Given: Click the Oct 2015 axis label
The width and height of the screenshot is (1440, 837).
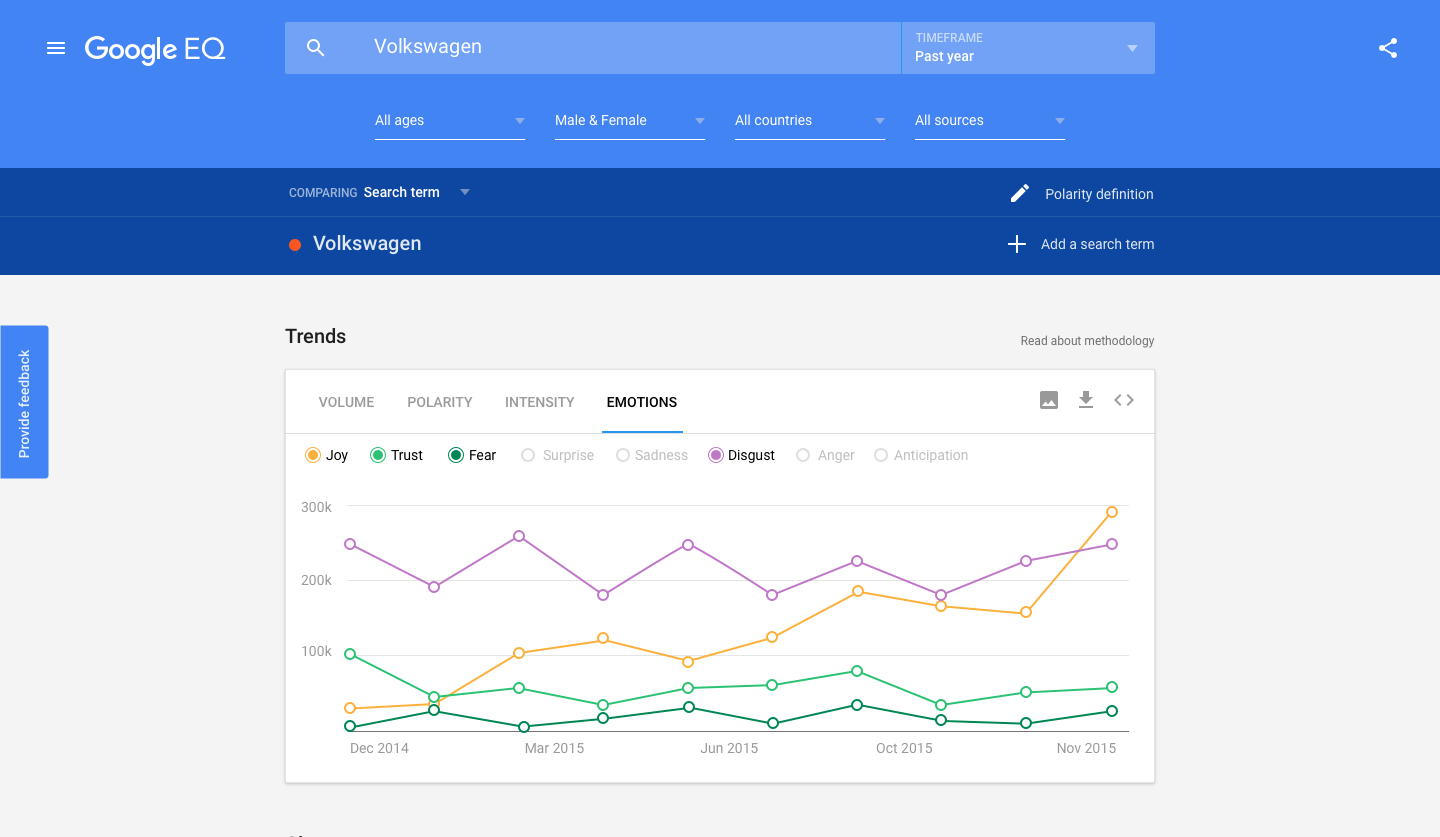Looking at the screenshot, I should coord(904,748).
